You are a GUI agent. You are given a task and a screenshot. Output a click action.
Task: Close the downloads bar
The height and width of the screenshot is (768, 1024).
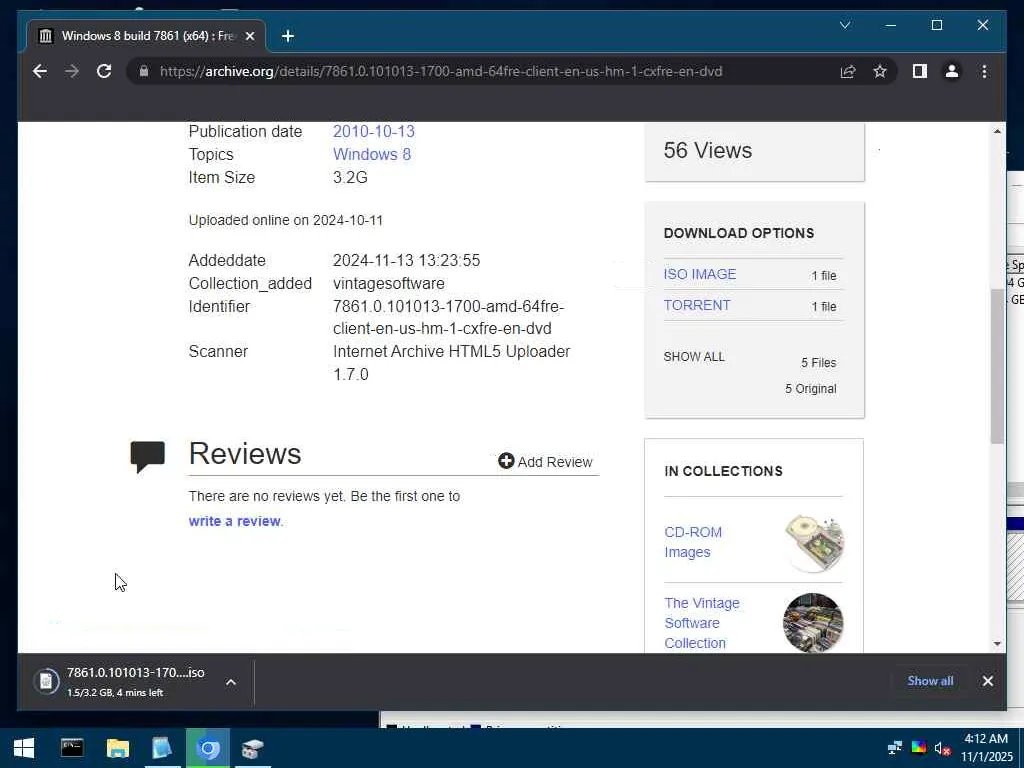pyautogui.click(x=987, y=680)
